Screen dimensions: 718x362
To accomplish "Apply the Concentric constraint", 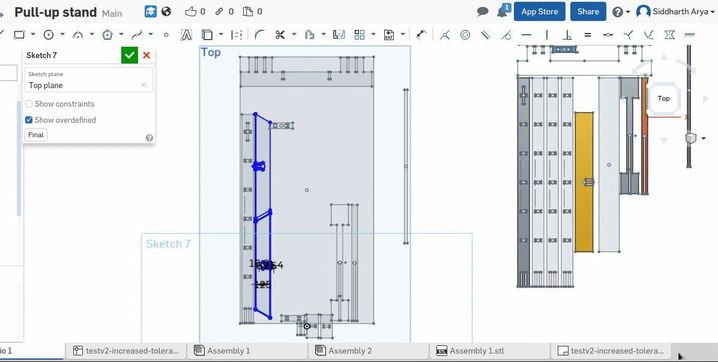I will (465, 35).
